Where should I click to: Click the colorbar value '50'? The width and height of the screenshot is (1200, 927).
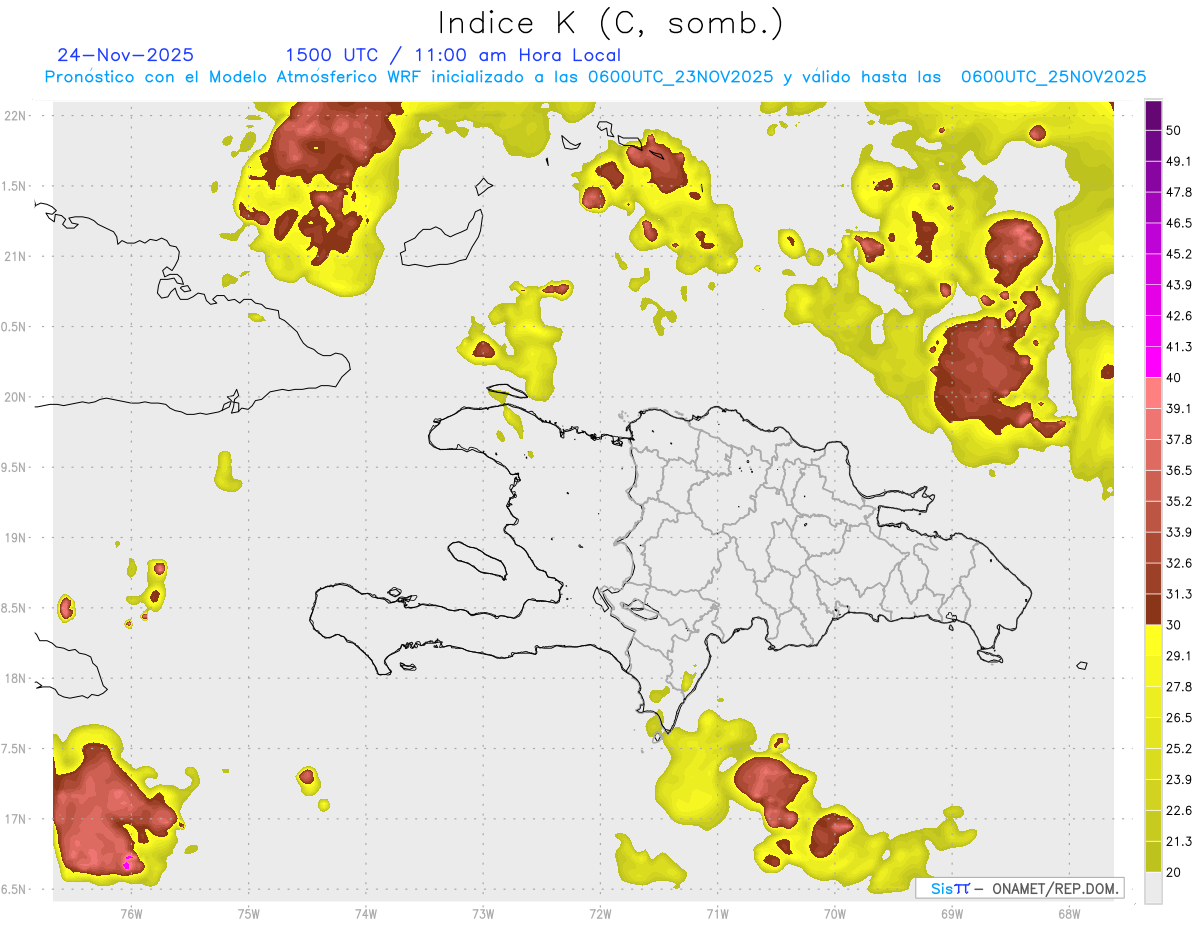click(x=1174, y=130)
